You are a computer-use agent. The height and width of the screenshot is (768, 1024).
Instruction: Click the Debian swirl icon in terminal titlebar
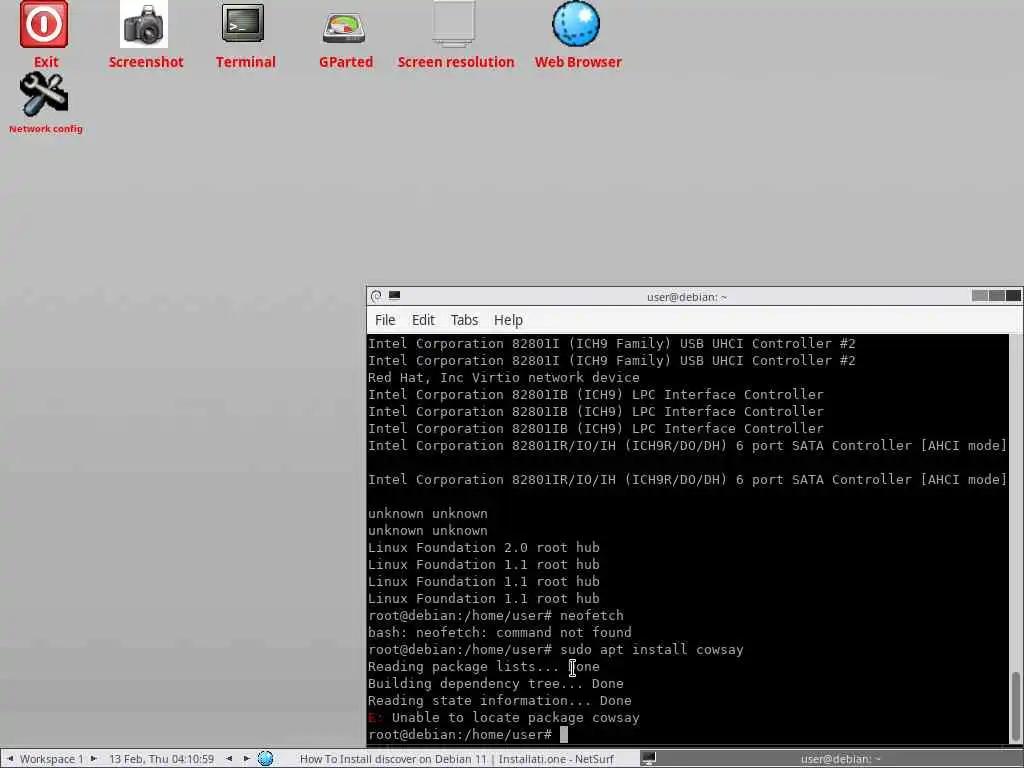point(376,296)
